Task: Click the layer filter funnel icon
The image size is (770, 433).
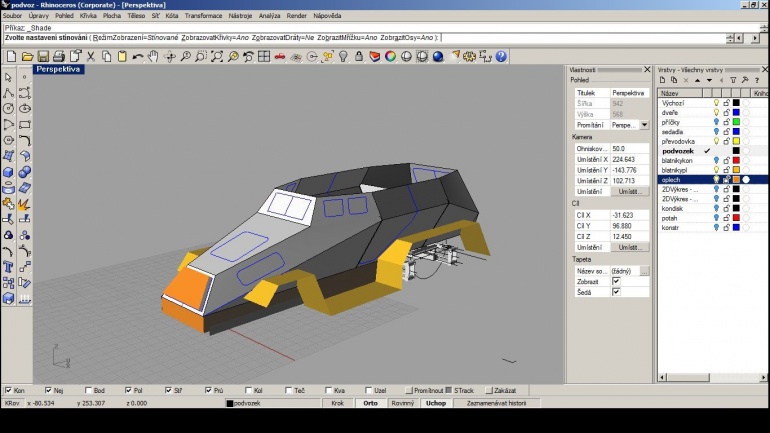Action: (x=733, y=80)
